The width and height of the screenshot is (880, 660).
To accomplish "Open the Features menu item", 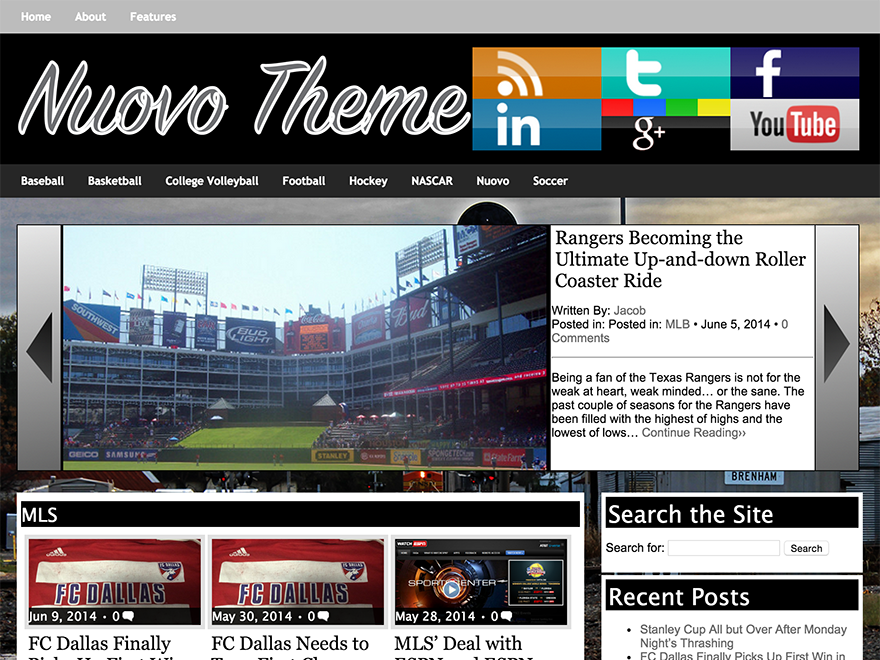I will point(153,17).
